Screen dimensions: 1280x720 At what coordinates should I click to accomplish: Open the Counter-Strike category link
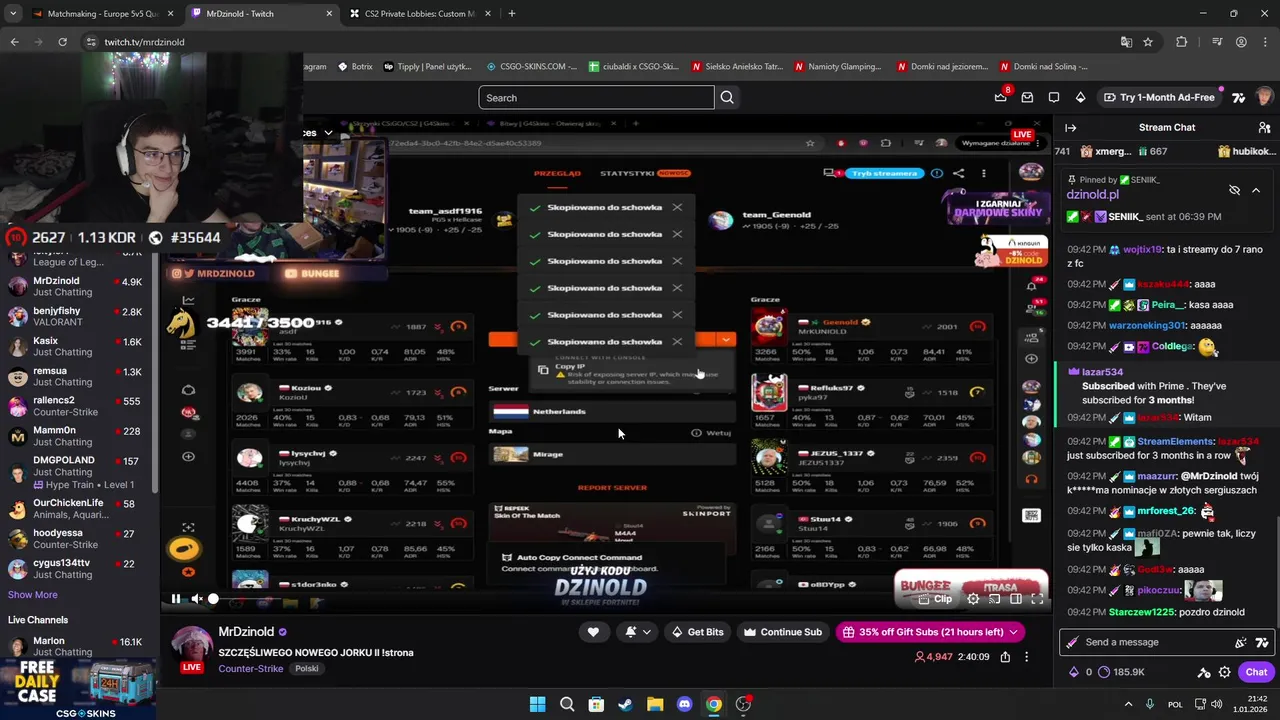(250, 668)
